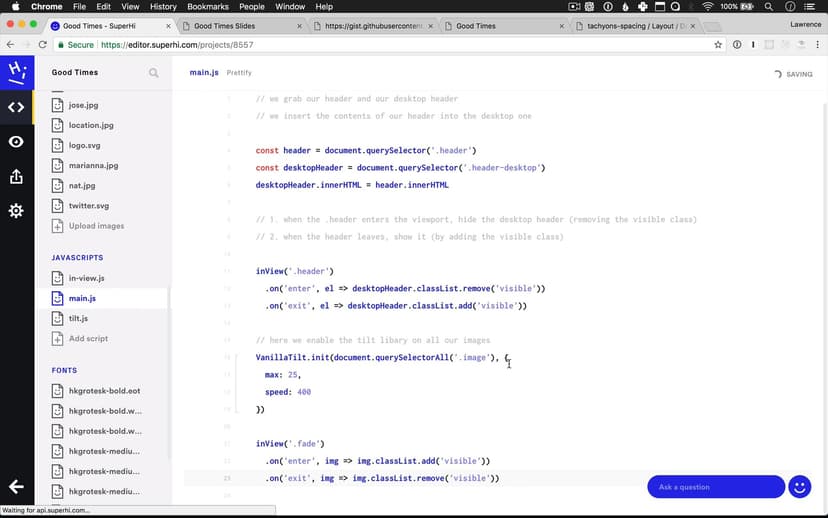Click the share/export icon in sidebar
Screen dimensions: 828x518
click(16, 177)
